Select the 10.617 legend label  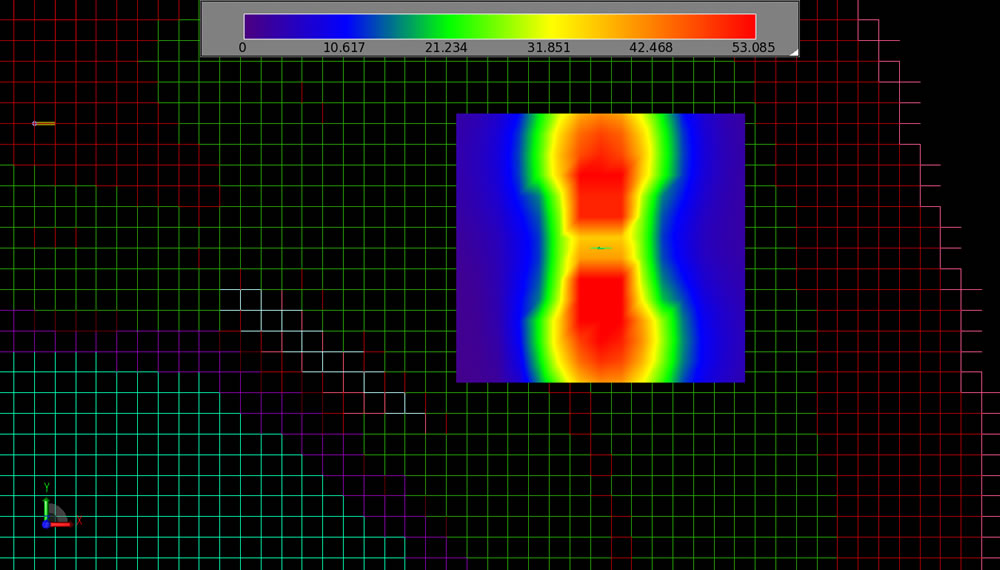[x=344, y=48]
